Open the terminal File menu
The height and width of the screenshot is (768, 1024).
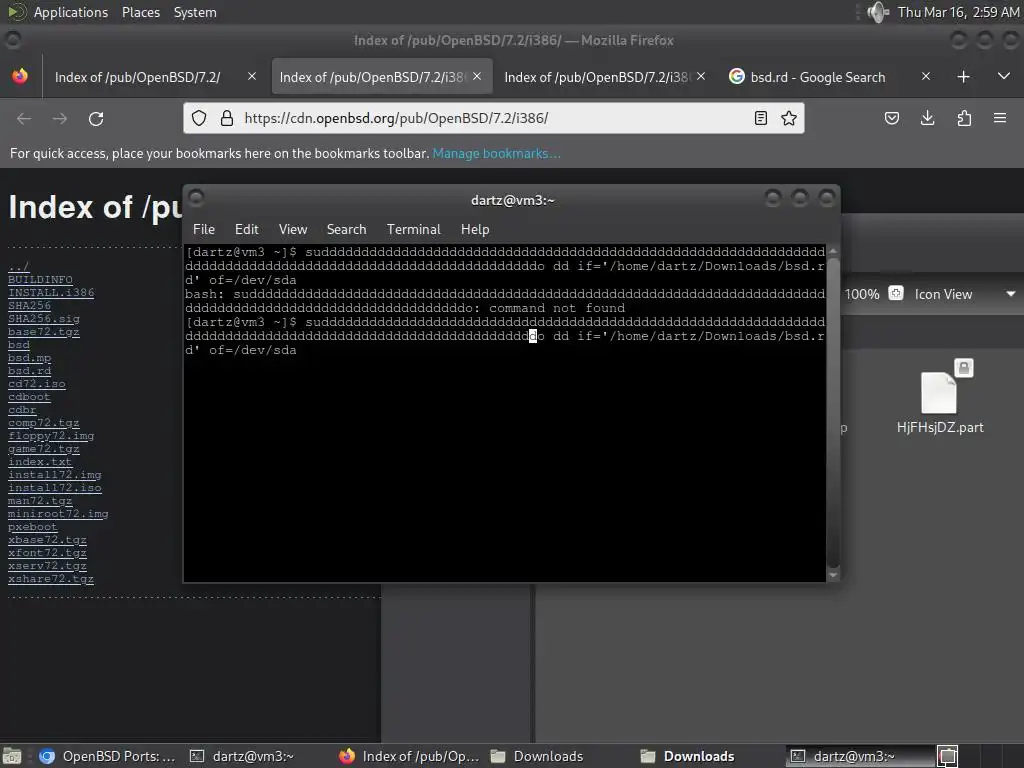point(204,229)
